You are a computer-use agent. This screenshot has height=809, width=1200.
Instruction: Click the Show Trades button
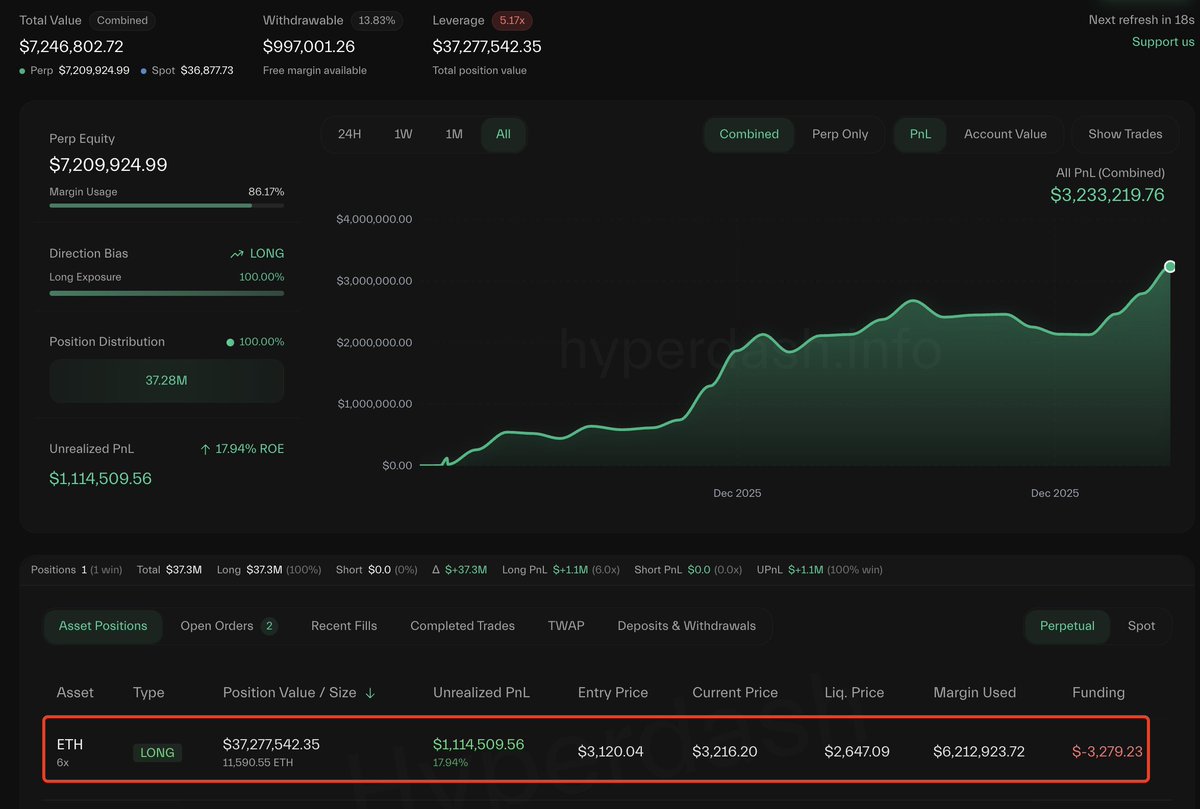point(1124,134)
